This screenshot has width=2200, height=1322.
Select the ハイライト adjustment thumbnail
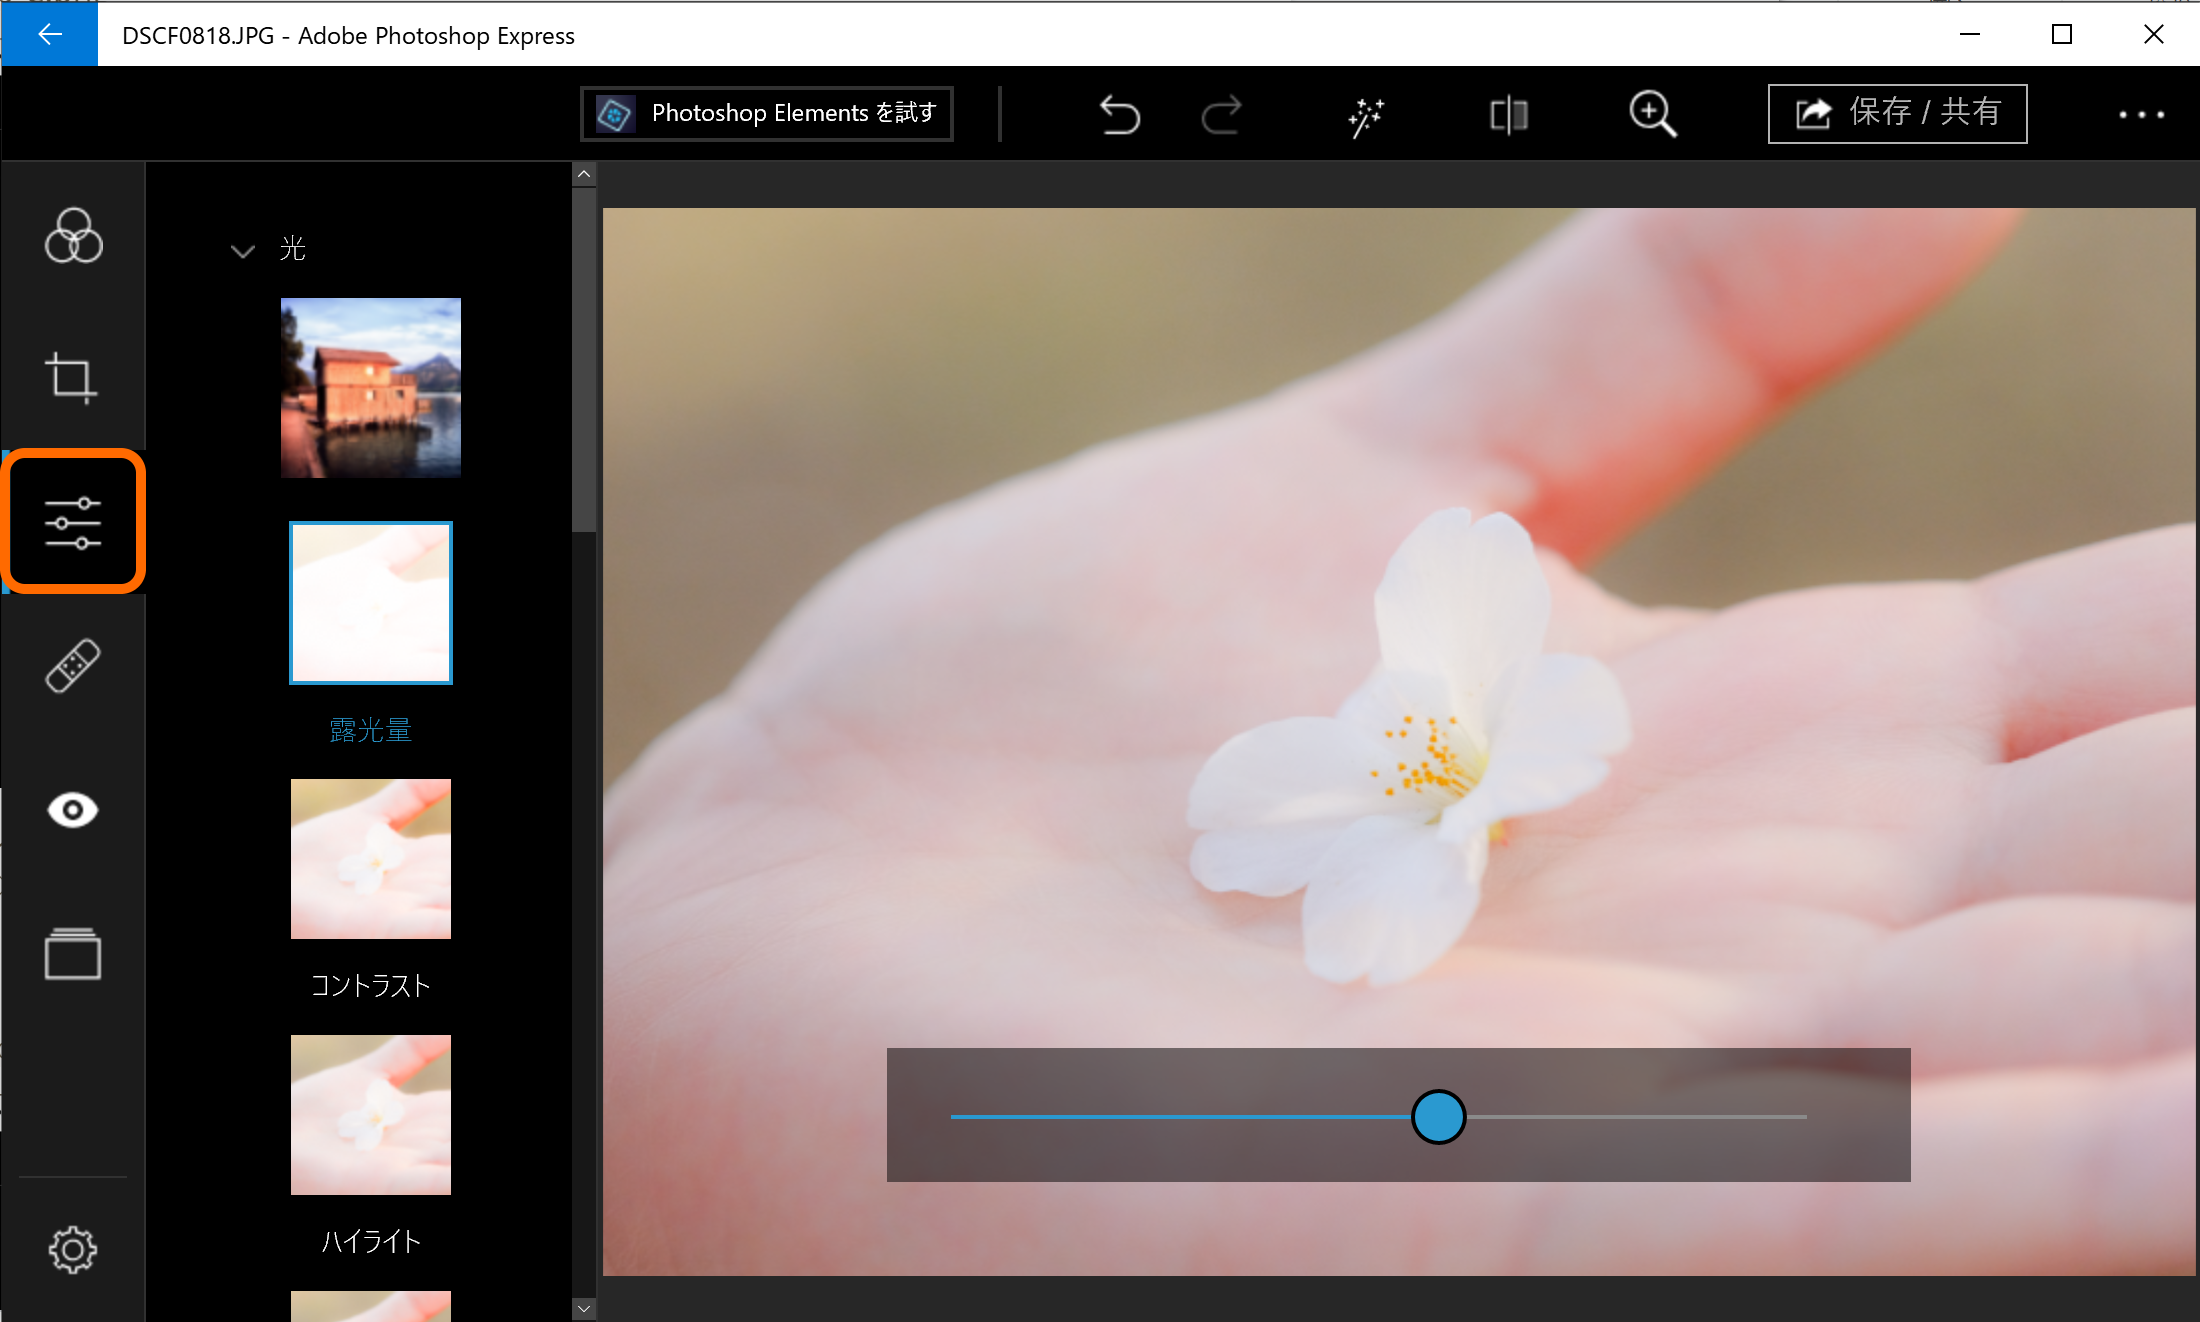coord(371,1115)
